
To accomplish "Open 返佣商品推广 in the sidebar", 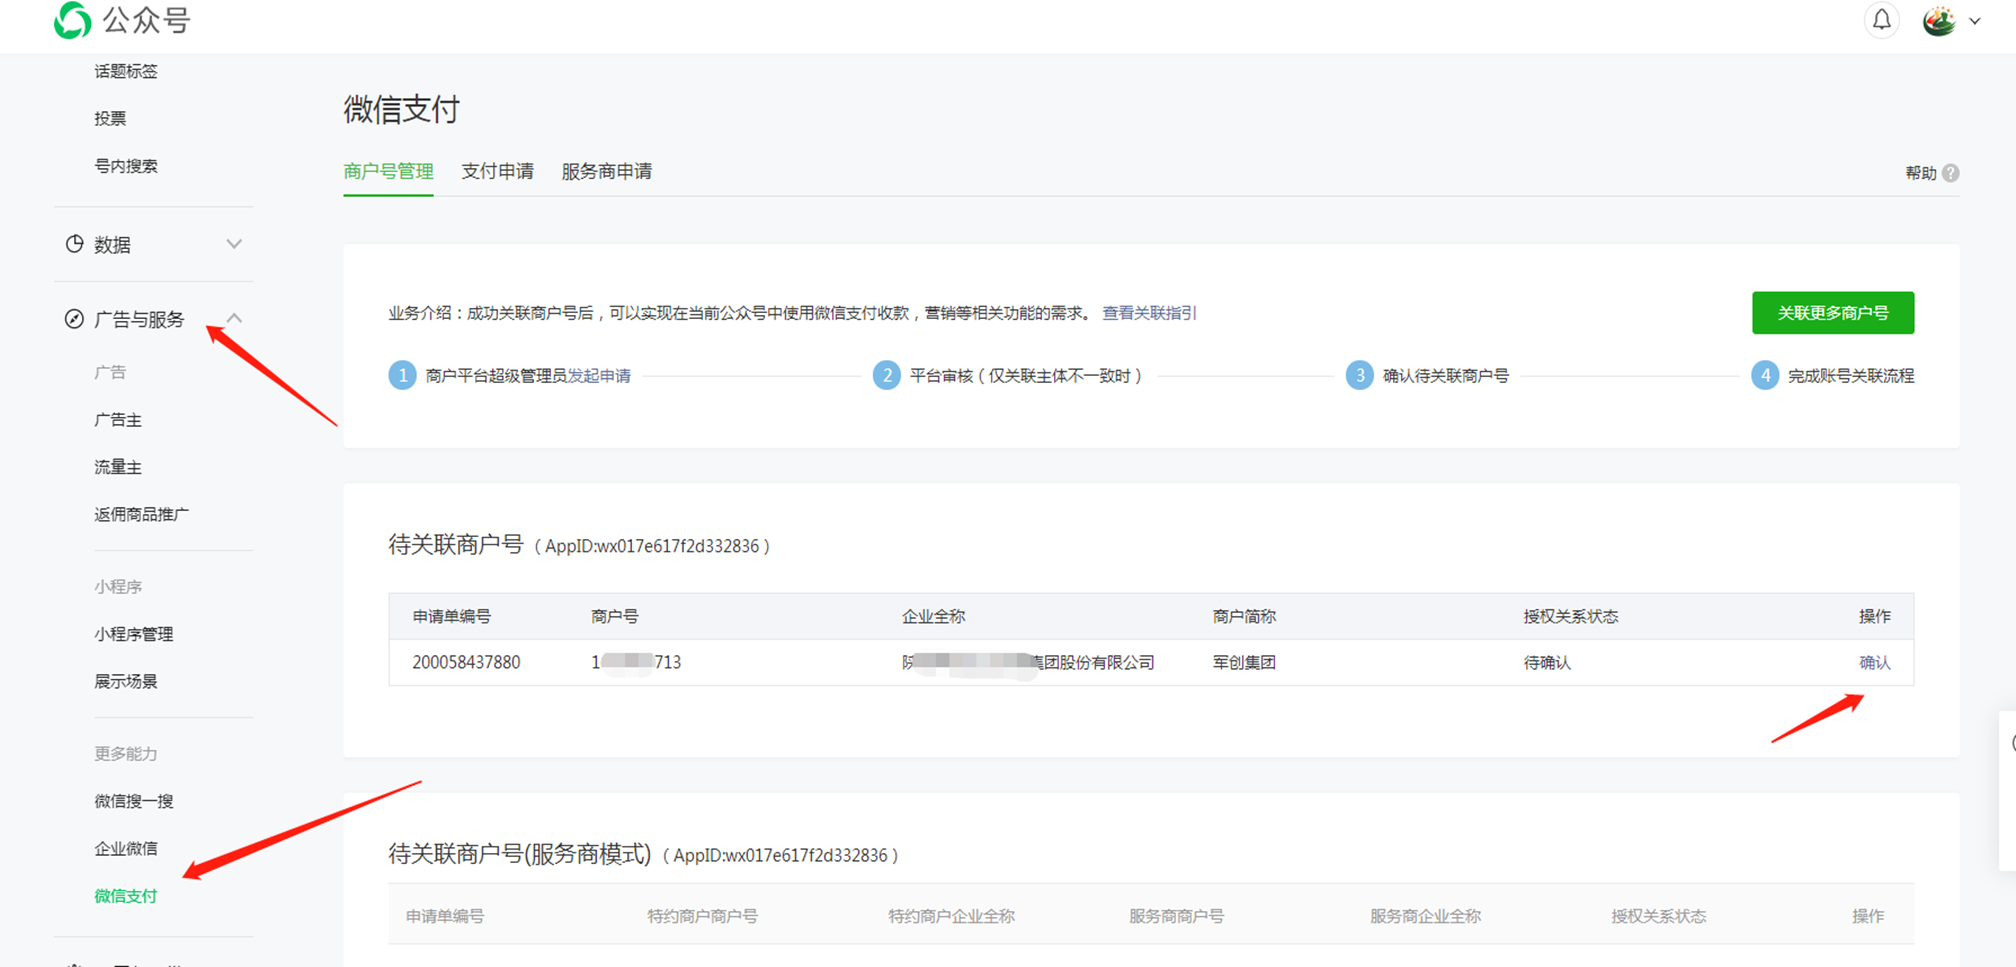I will [x=142, y=514].
